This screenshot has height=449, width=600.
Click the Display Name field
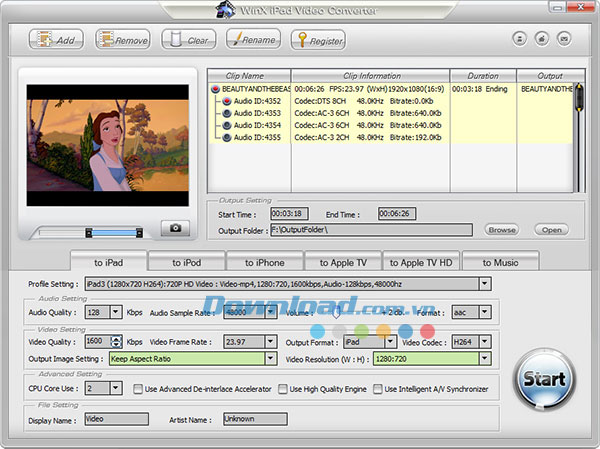pyautogui.click(x=117, y=419)
